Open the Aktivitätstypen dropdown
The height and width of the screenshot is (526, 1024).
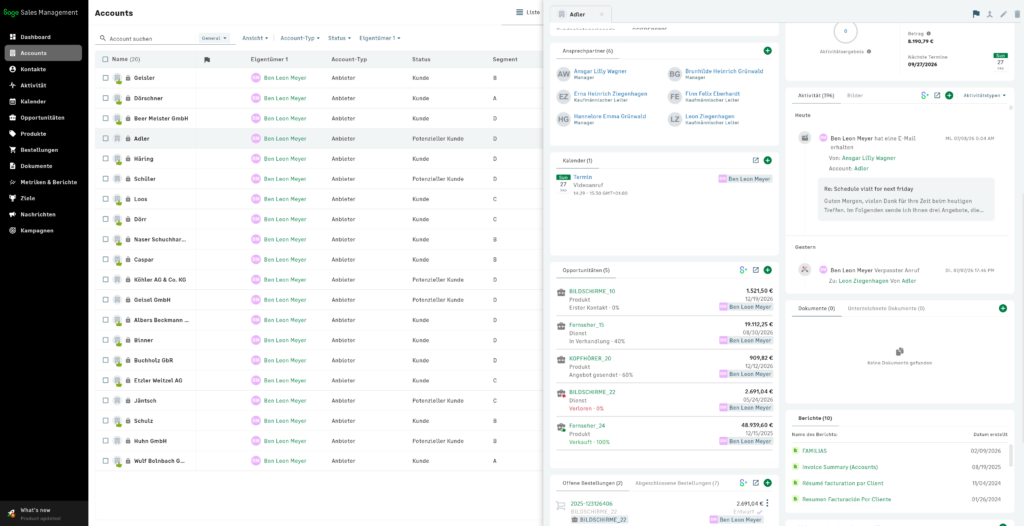click(984, 95)
